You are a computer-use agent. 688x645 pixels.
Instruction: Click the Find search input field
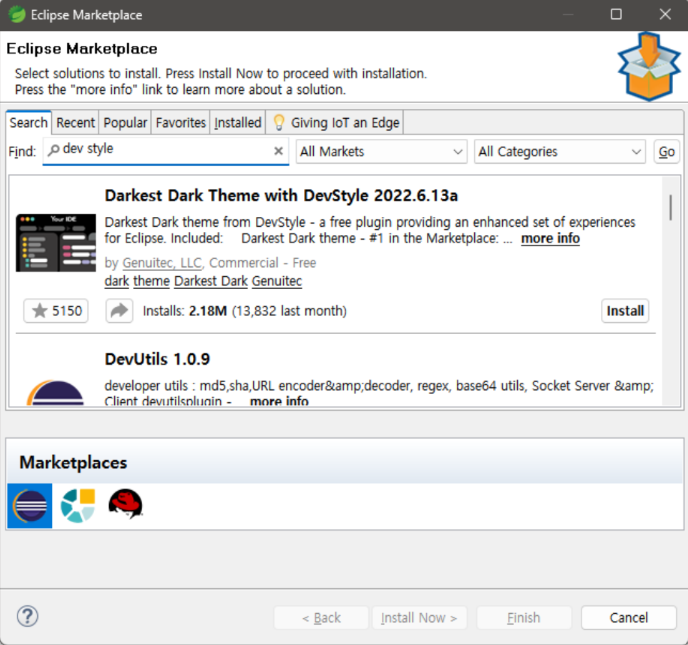(x=165, y=151)
